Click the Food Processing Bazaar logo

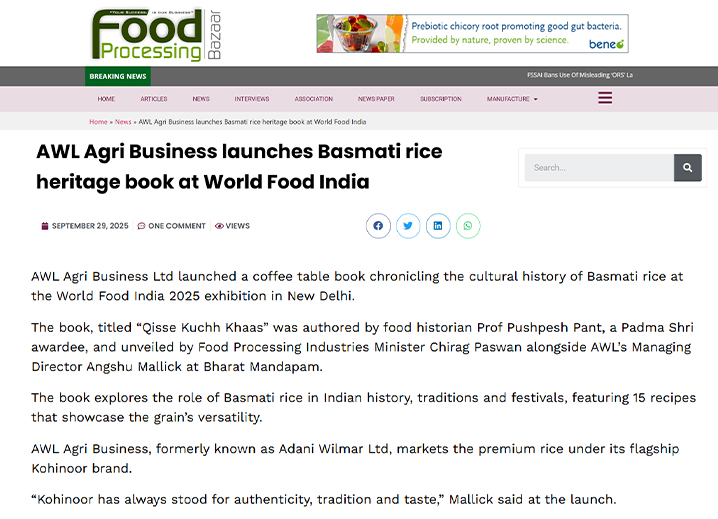(157, 35)
